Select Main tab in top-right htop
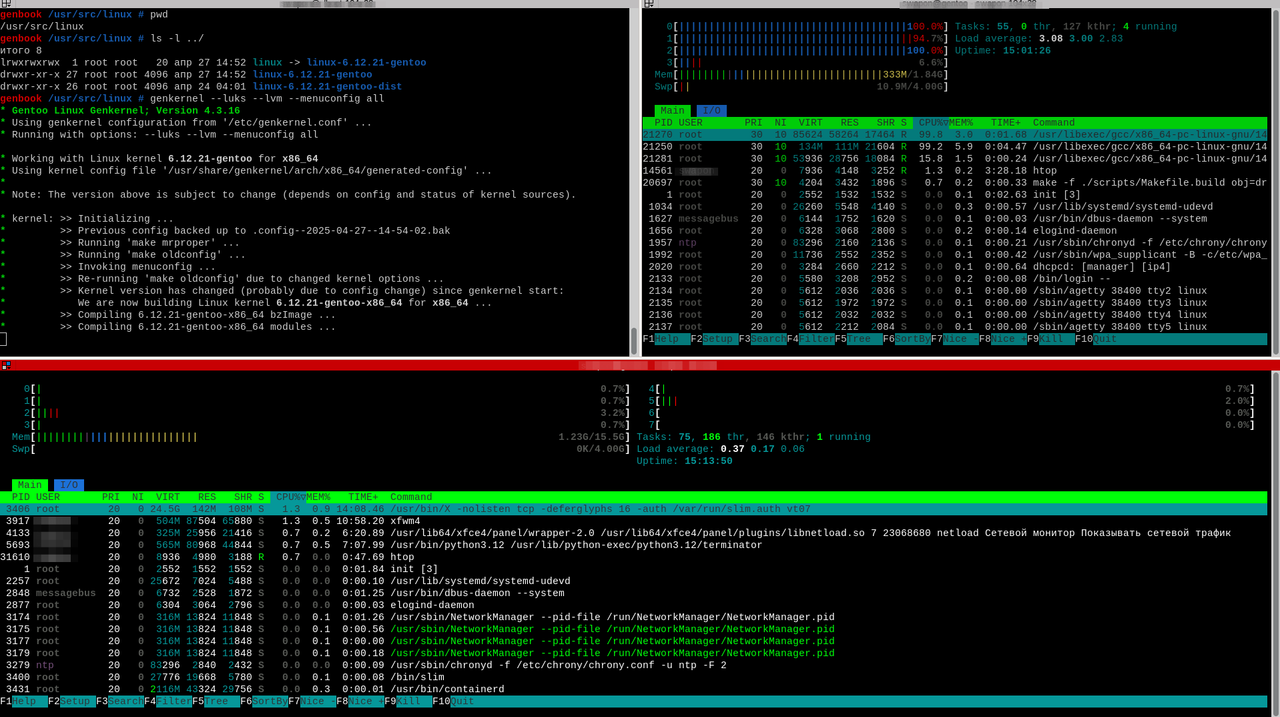This screenshot has width=1280, height=717. click(x=673, y=111)
